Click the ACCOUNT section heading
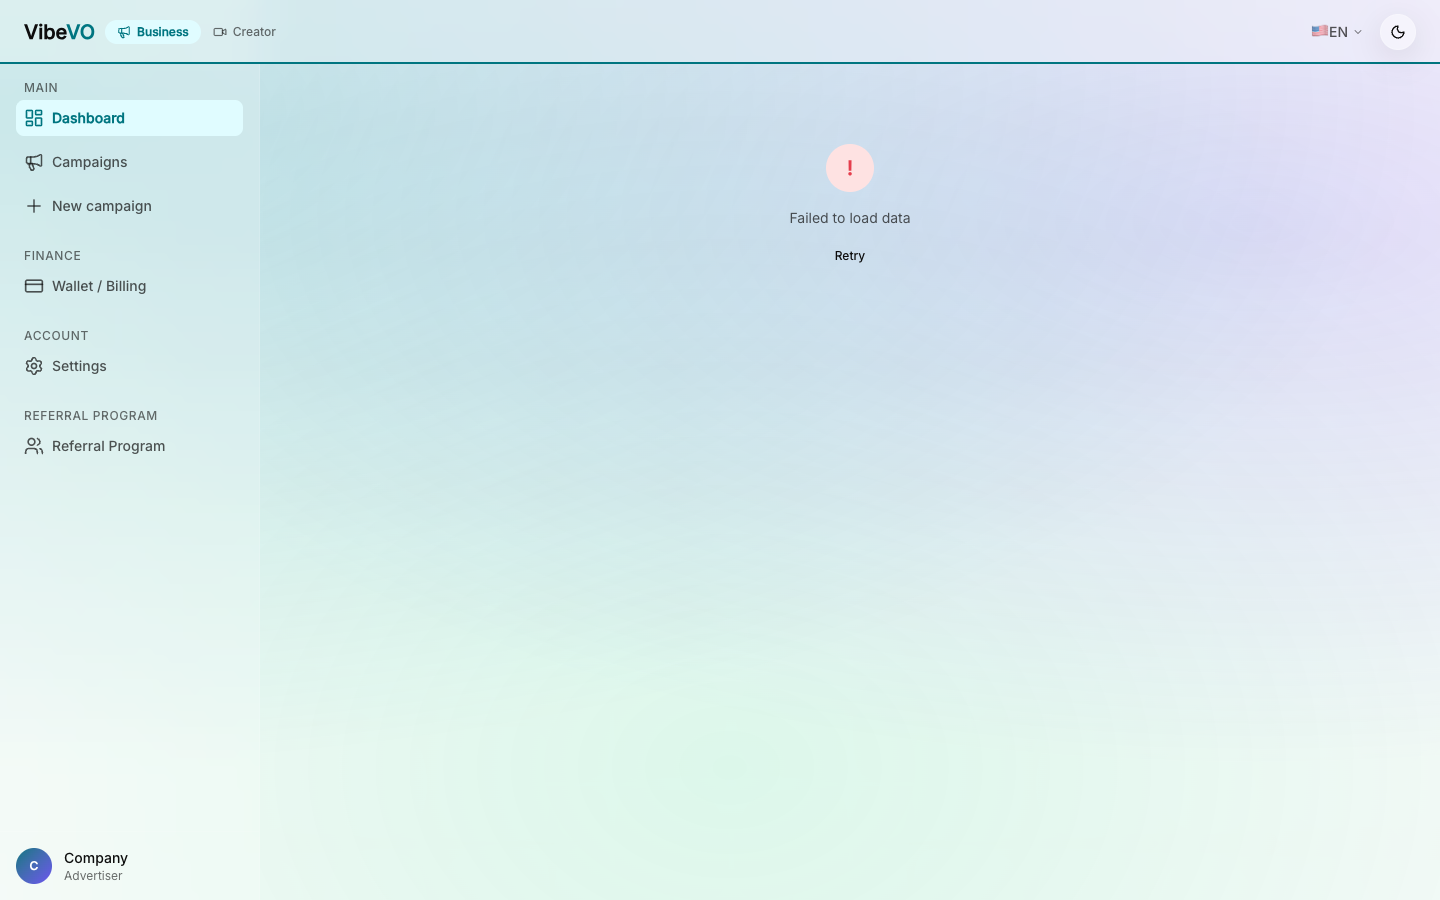 56,336
